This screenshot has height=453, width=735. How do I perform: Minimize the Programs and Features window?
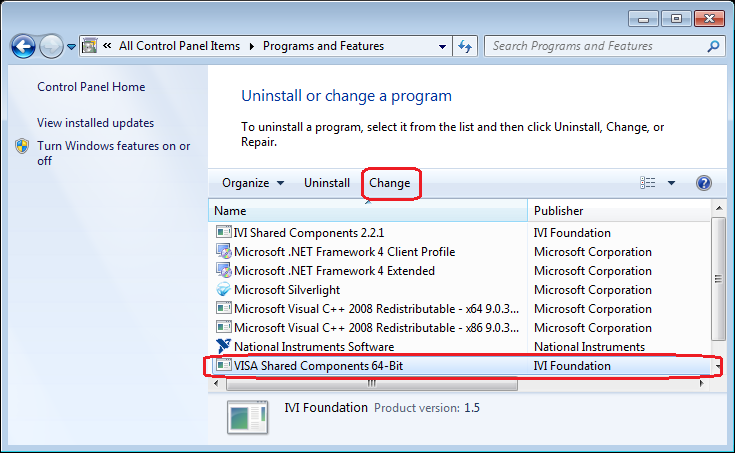643,19
